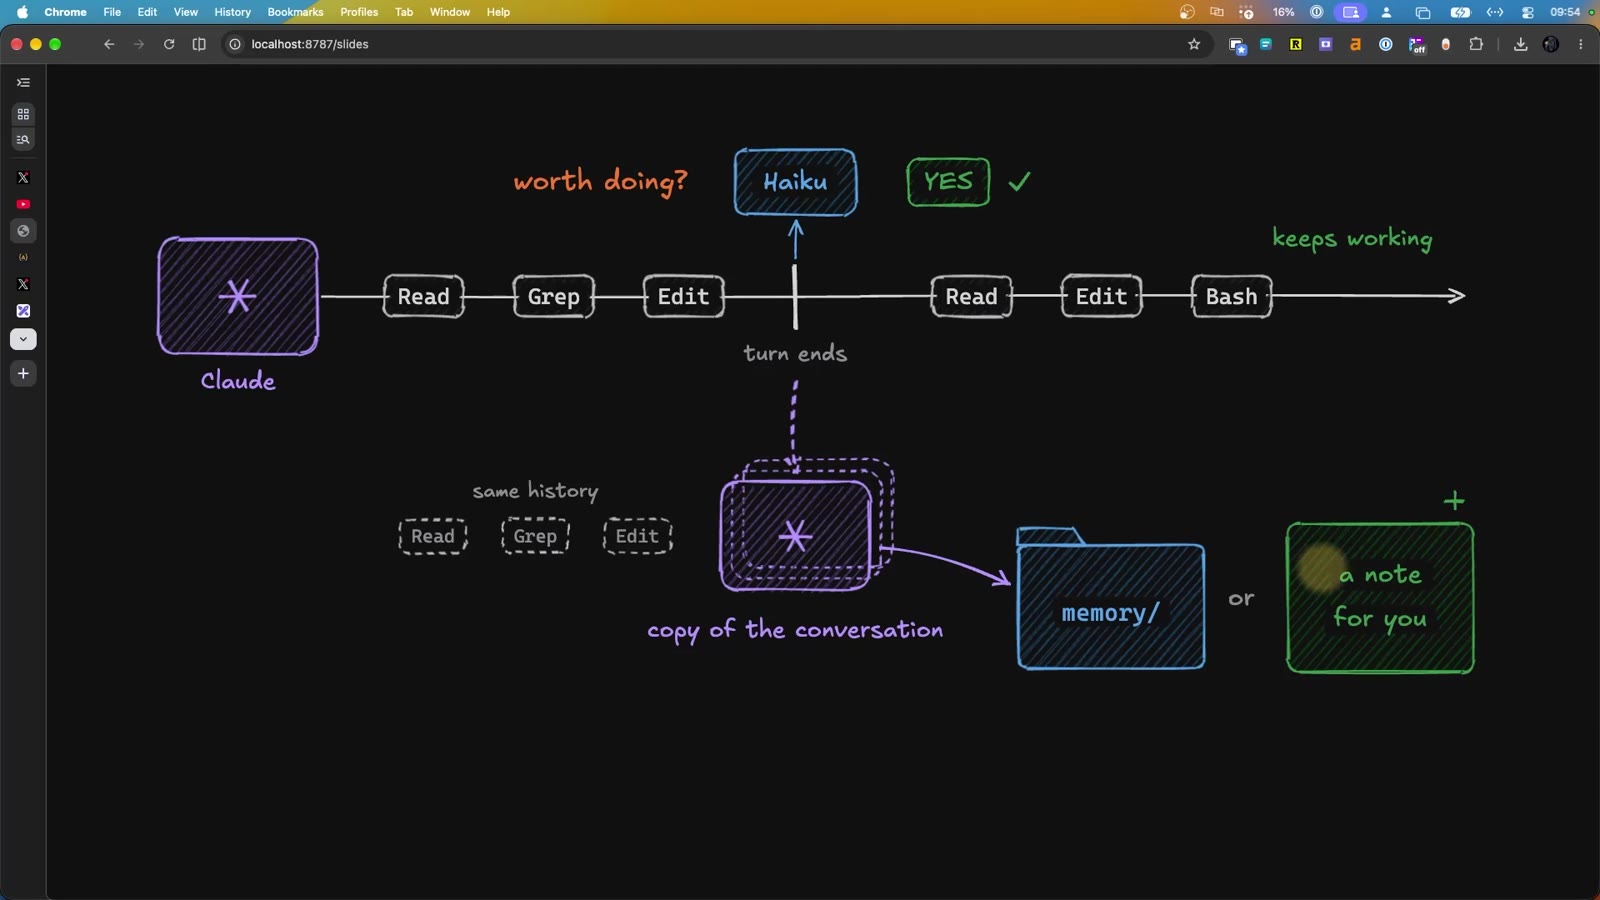The image size is (1600, 900).
Task: Collapse the vertical tabs sidebar
Action: click(x=23, y=83)
